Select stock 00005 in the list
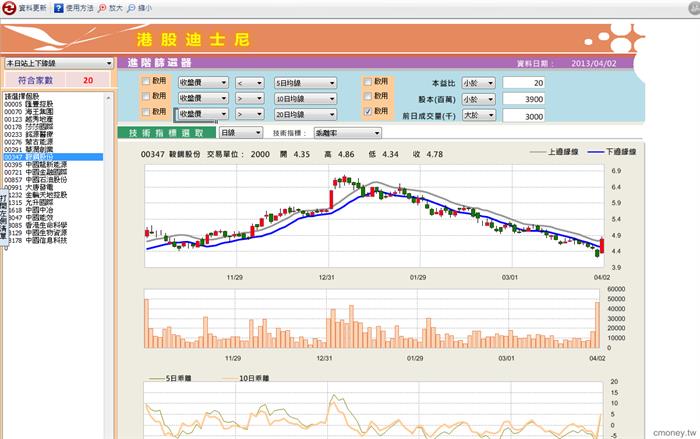700x439 pixels. pyautogui.click(x=30, y=103)
